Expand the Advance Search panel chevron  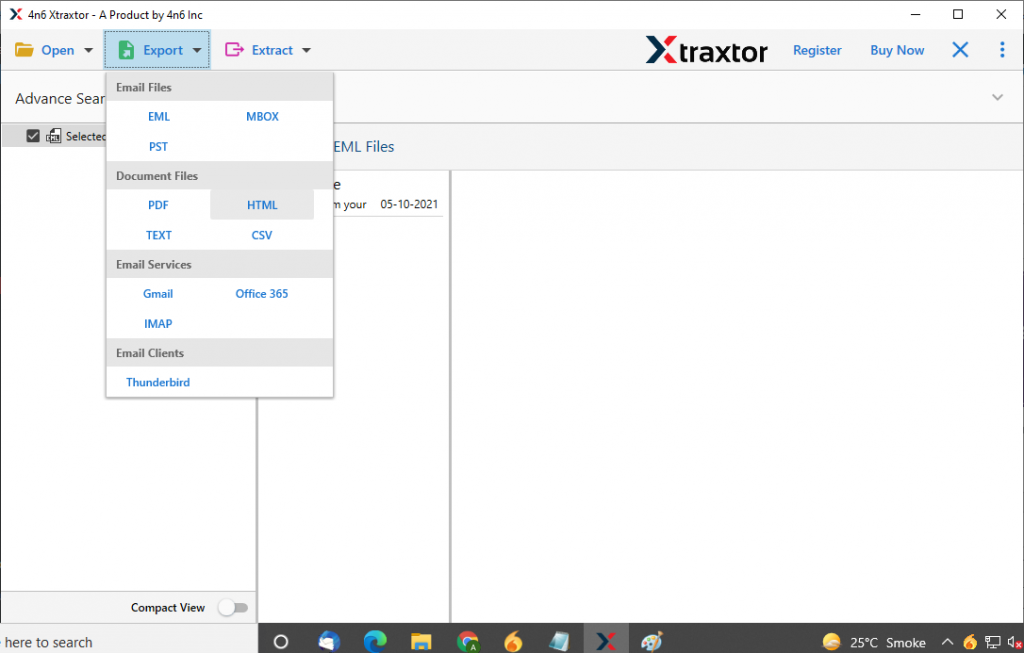tap(997, 97)
